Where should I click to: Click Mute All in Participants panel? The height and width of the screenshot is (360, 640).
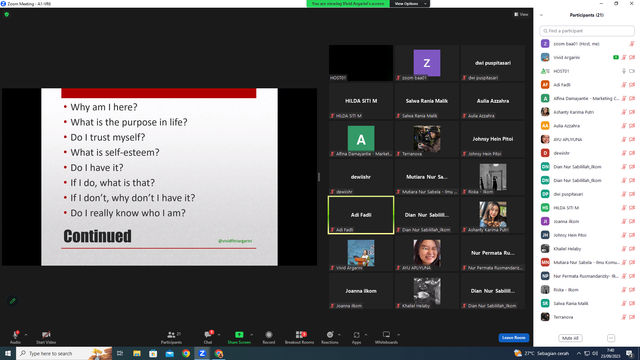click(570, 338)
